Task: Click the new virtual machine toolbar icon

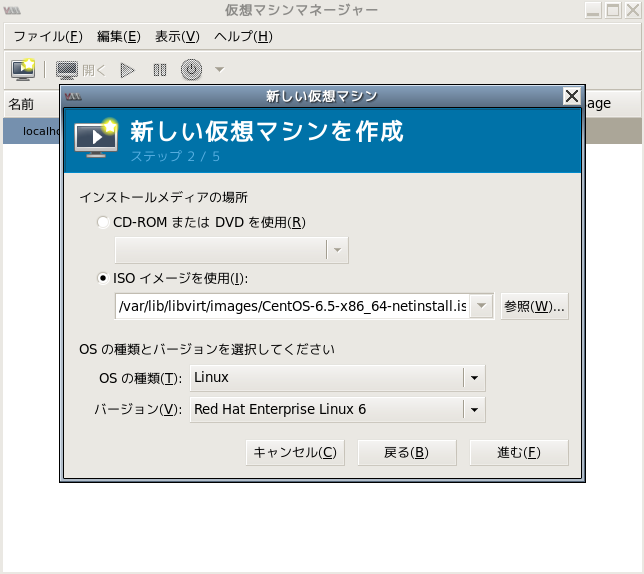Action: (x=23, y=69)
